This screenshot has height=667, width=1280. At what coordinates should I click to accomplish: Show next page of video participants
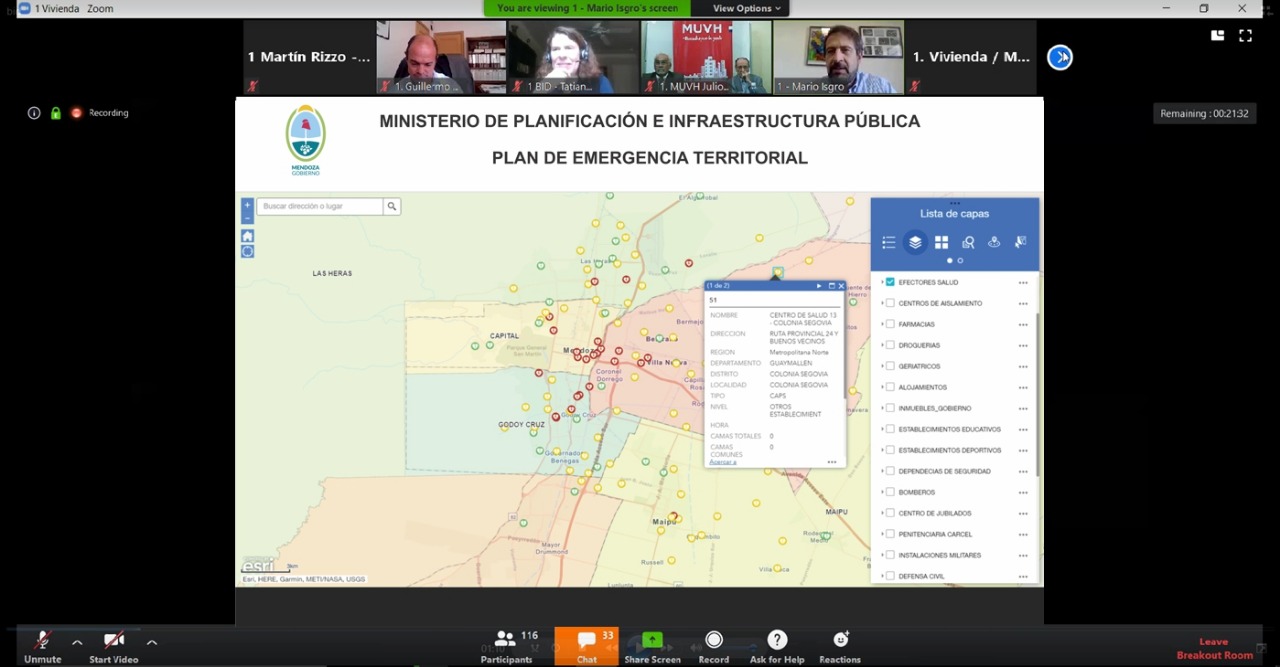[1060, 57]
